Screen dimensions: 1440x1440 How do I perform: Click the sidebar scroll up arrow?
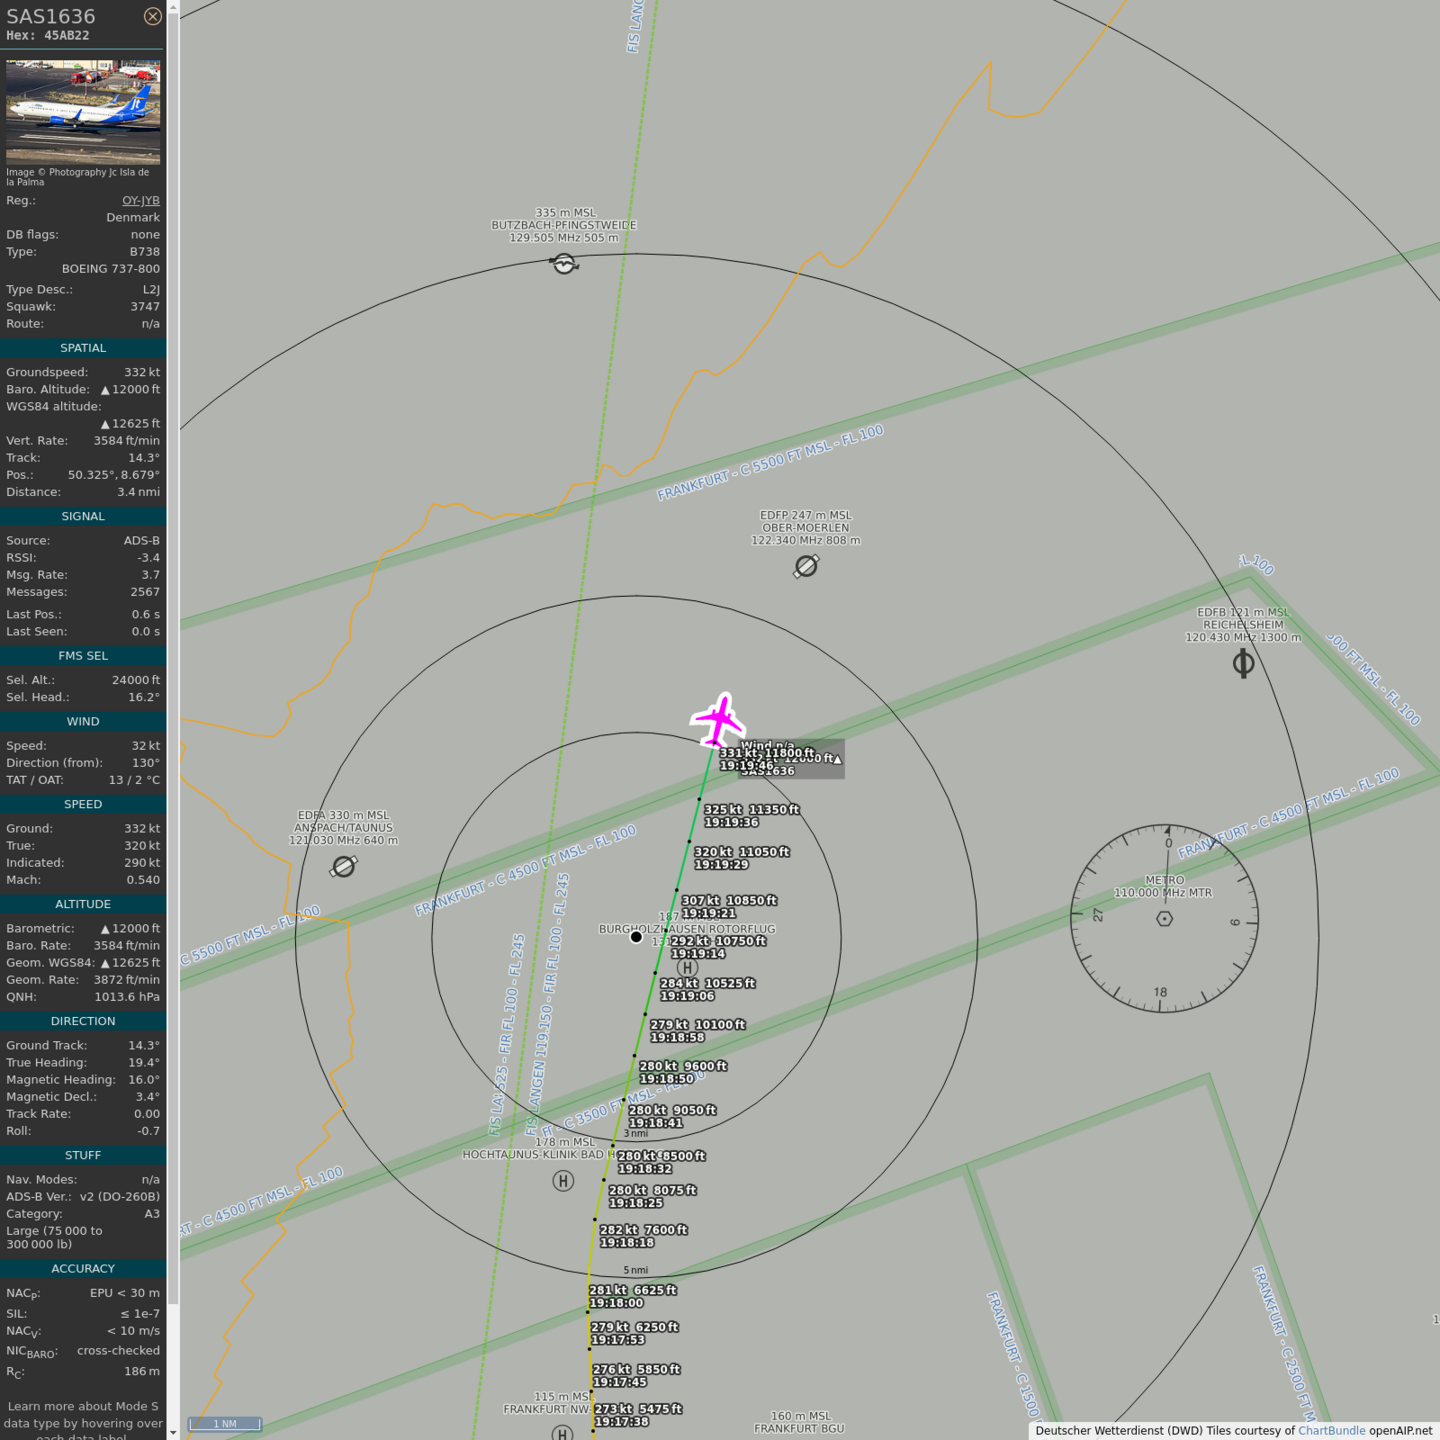pos(173,7)
